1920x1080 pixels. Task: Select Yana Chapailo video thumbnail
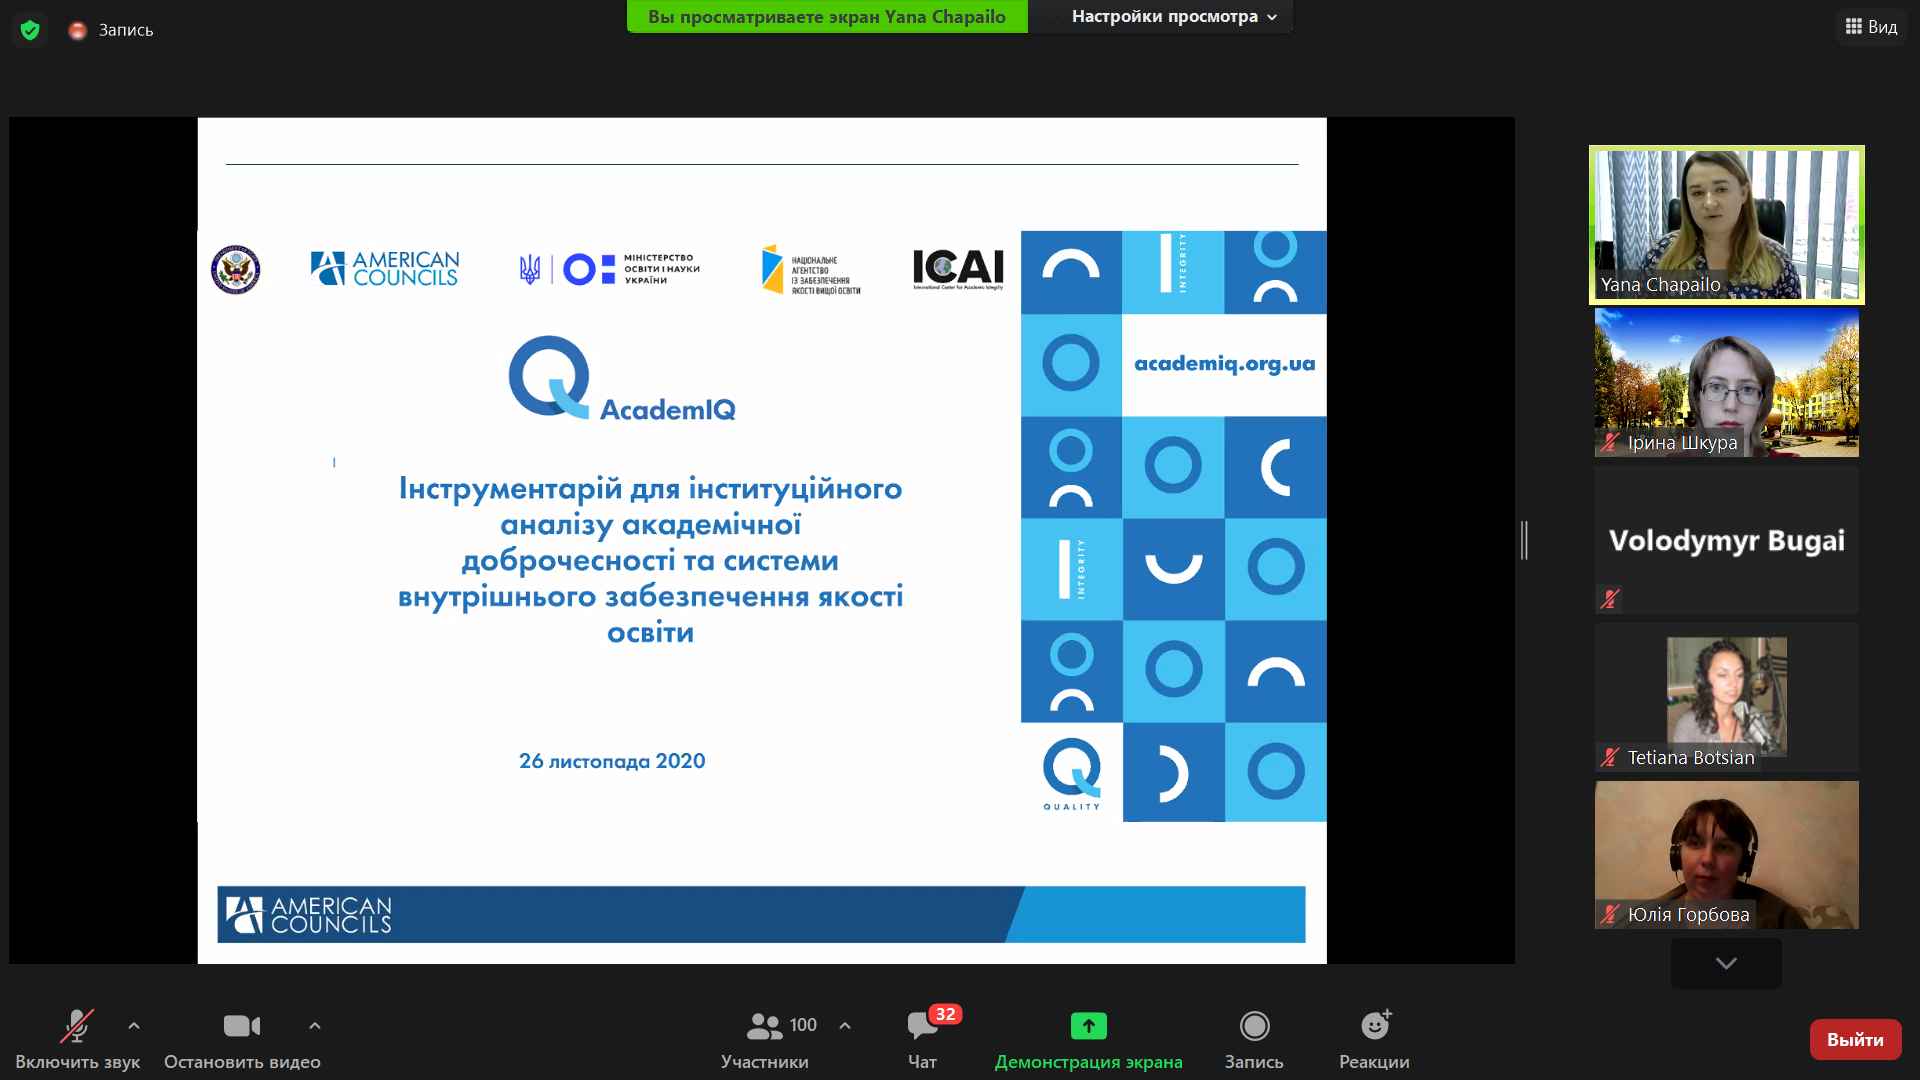point(1727,225)
